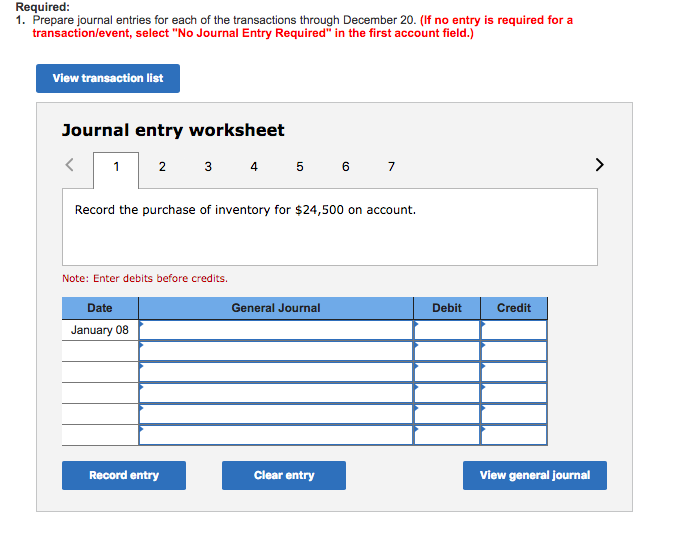Open the View general journal button

(x=535, y=475)
